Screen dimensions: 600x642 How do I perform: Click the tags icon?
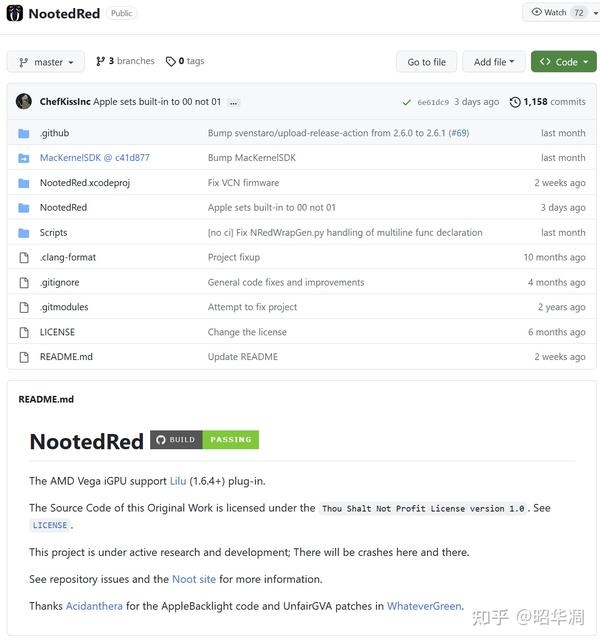(170, 61)
